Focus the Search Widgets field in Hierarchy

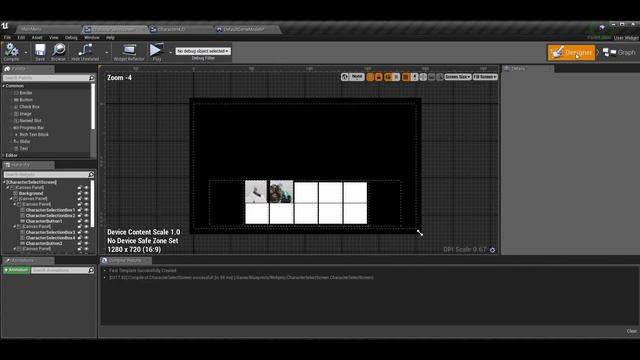pos(46,175)
